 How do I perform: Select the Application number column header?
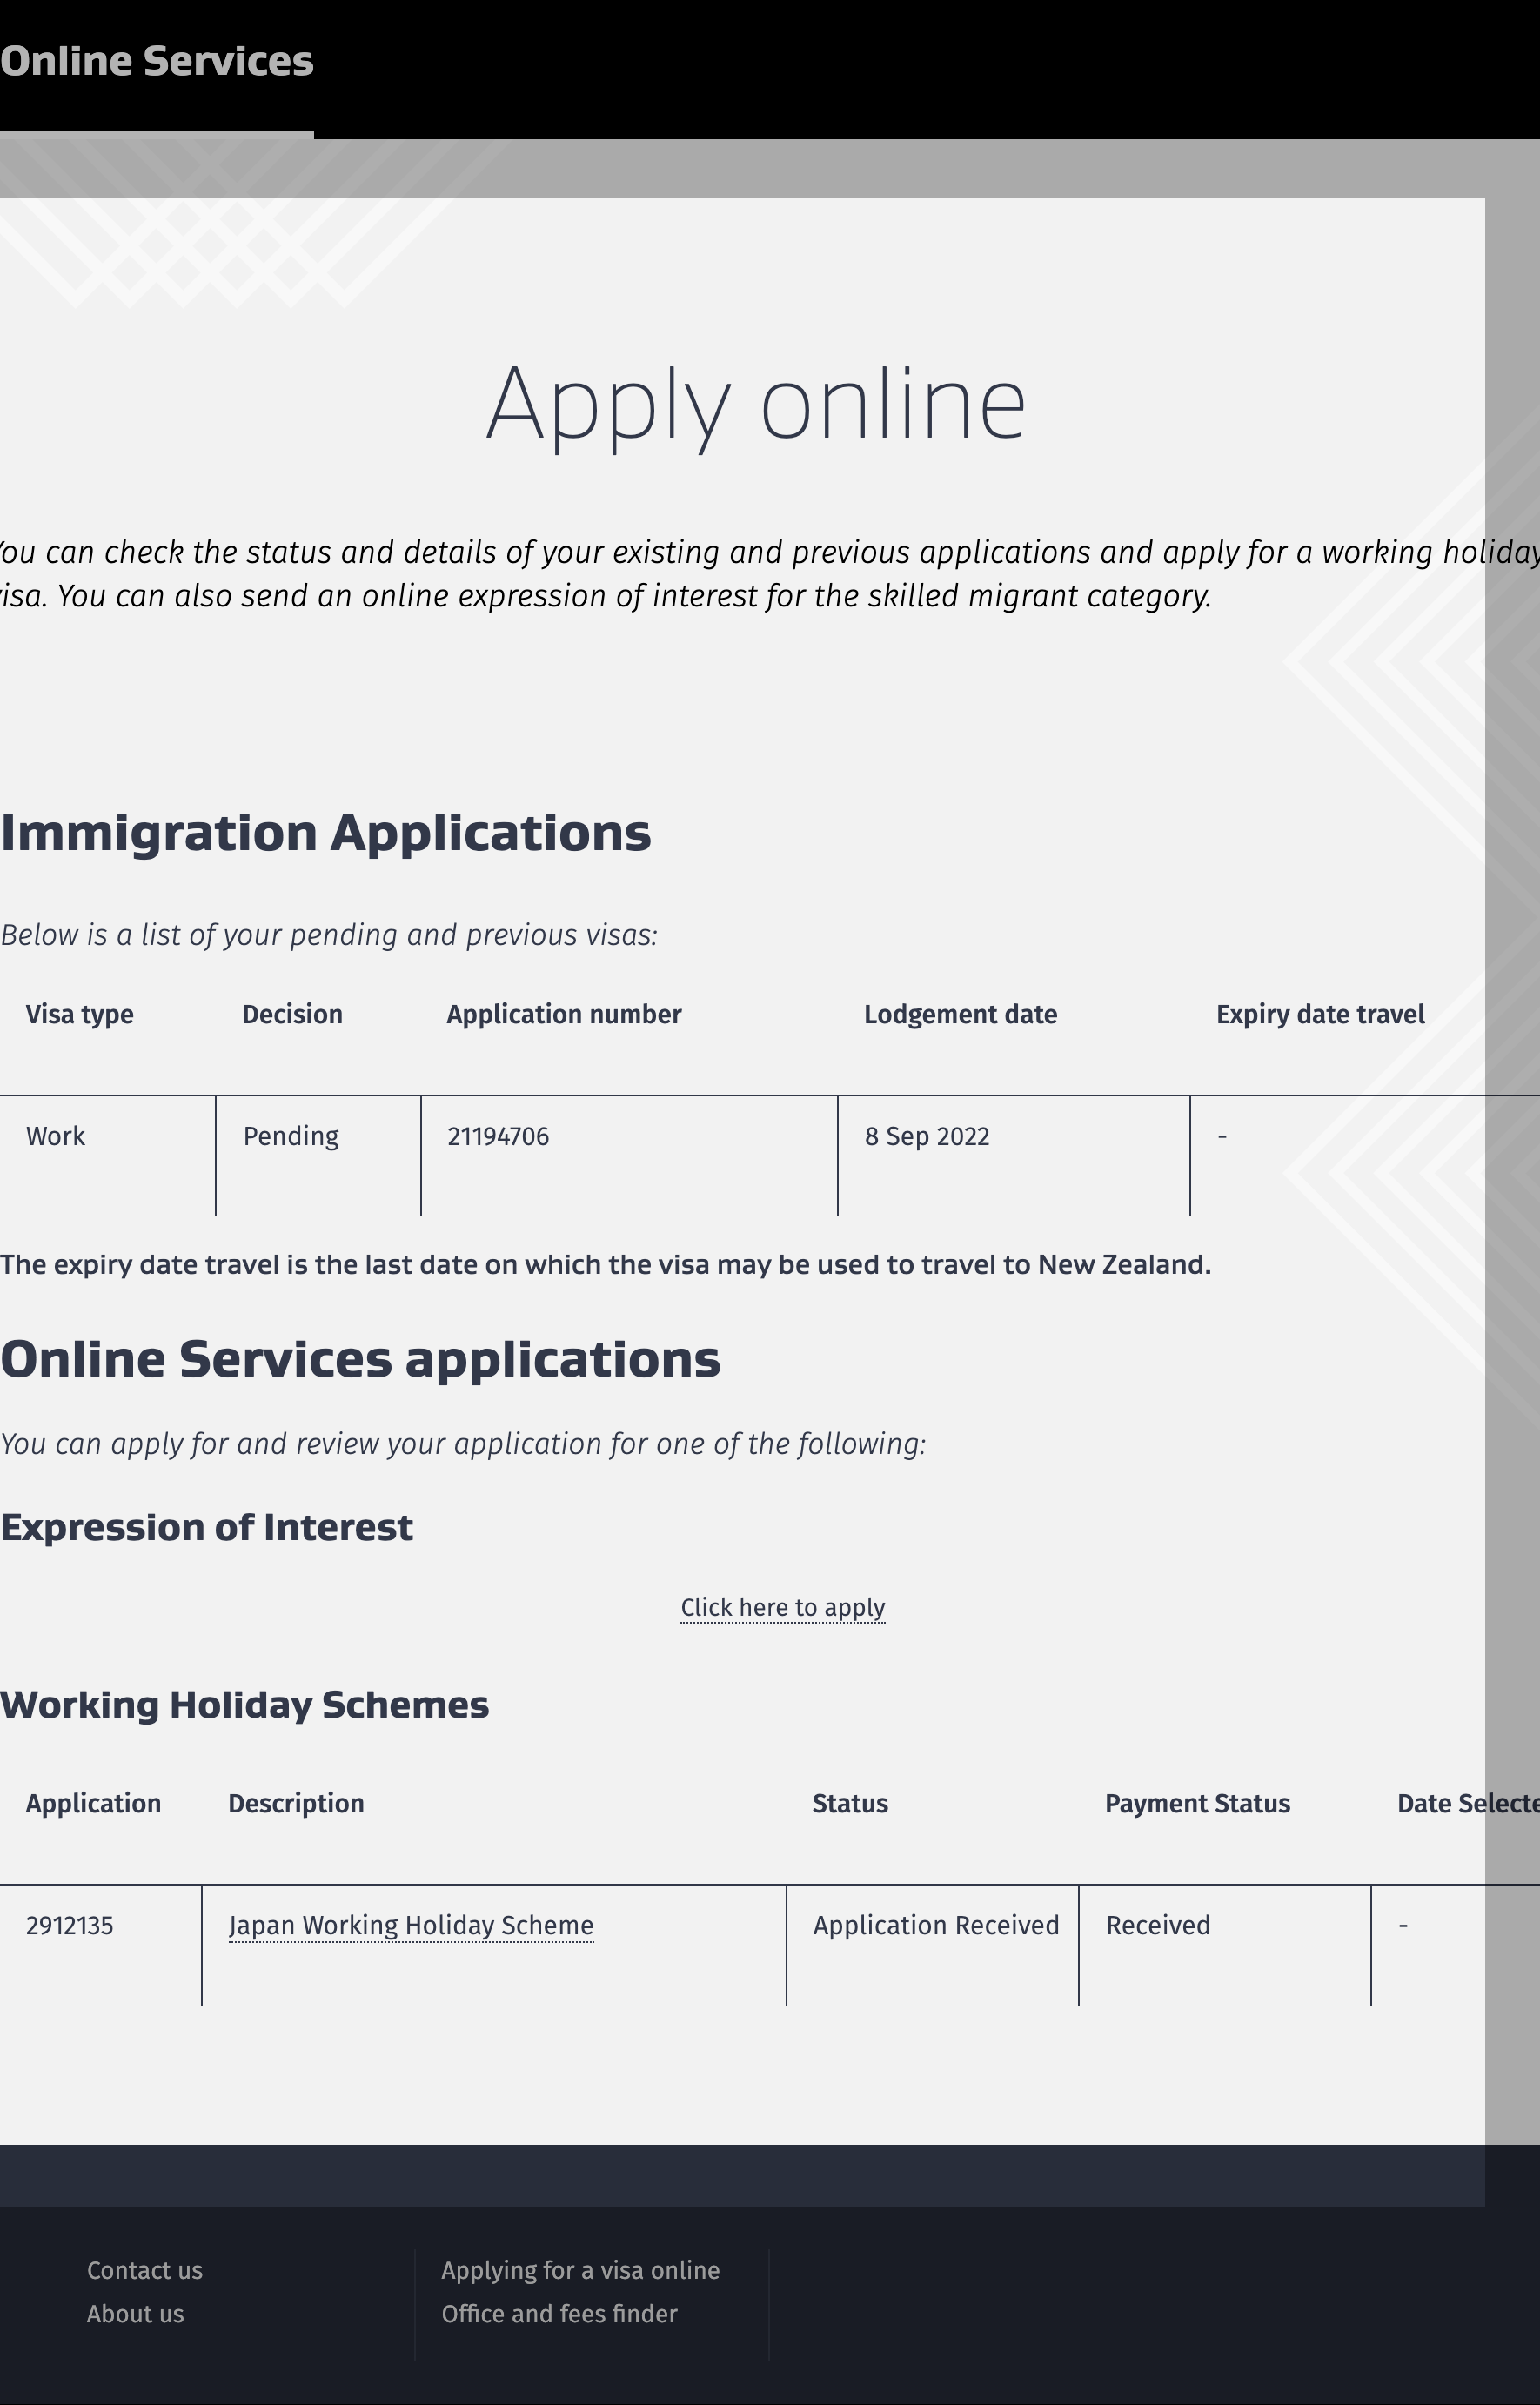coord(564,1014)
